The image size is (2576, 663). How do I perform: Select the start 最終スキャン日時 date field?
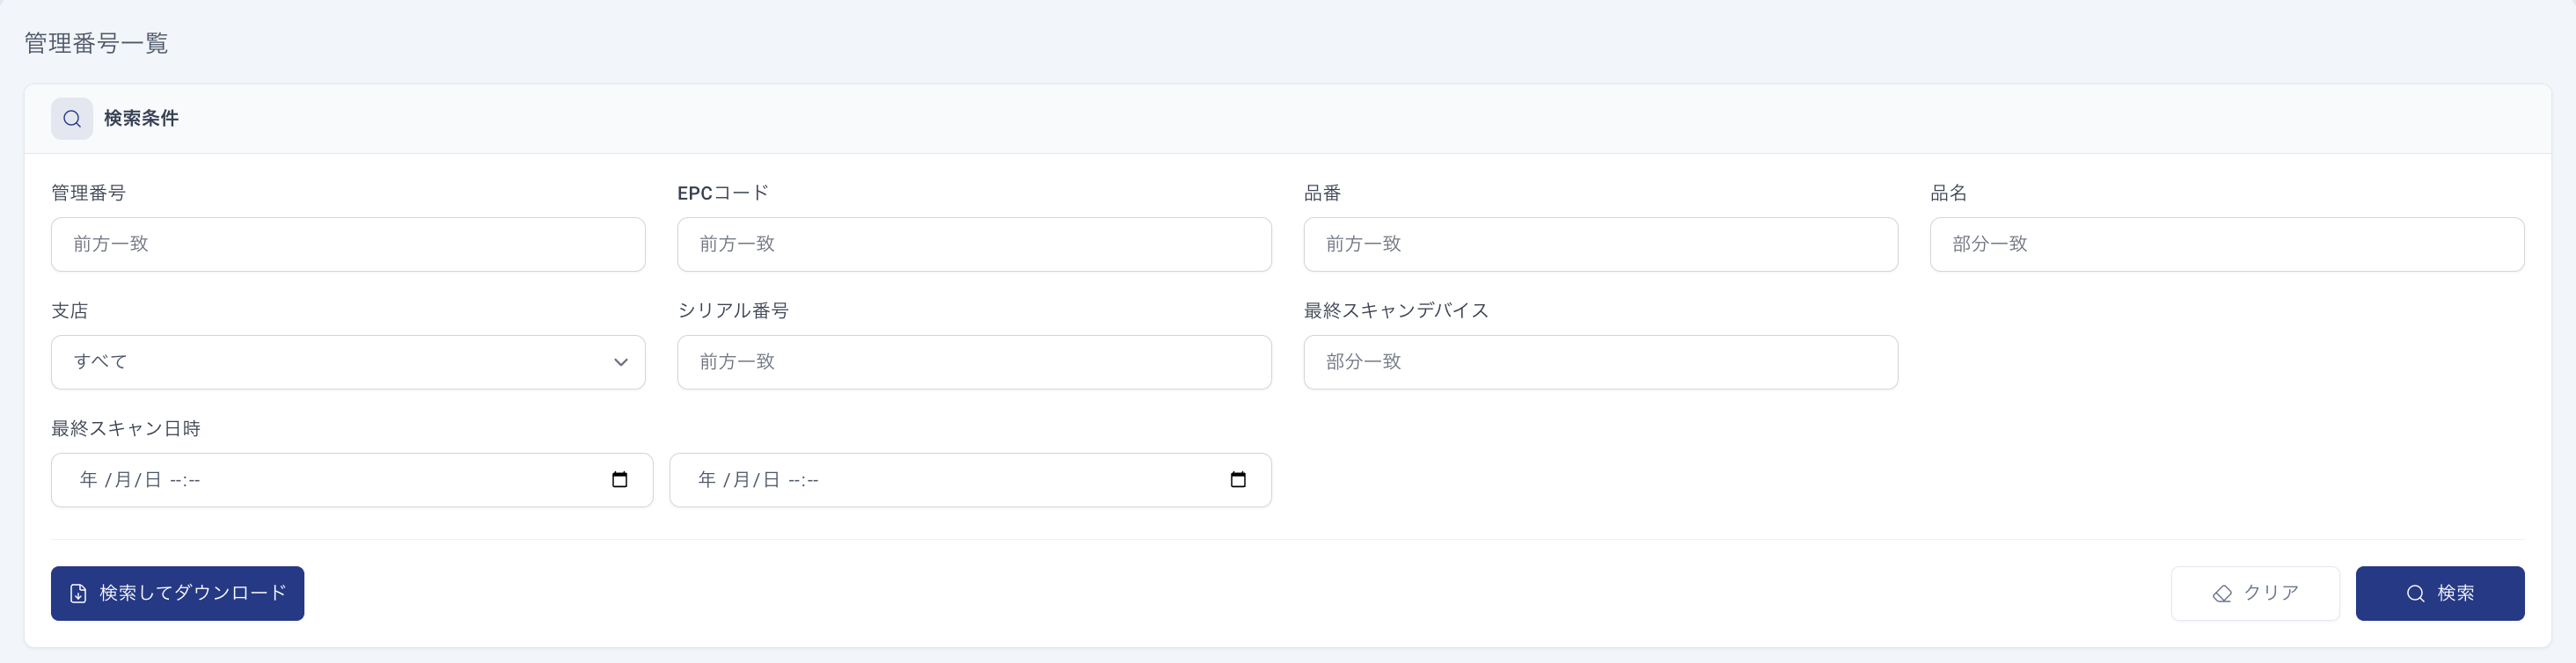(352, 480)
